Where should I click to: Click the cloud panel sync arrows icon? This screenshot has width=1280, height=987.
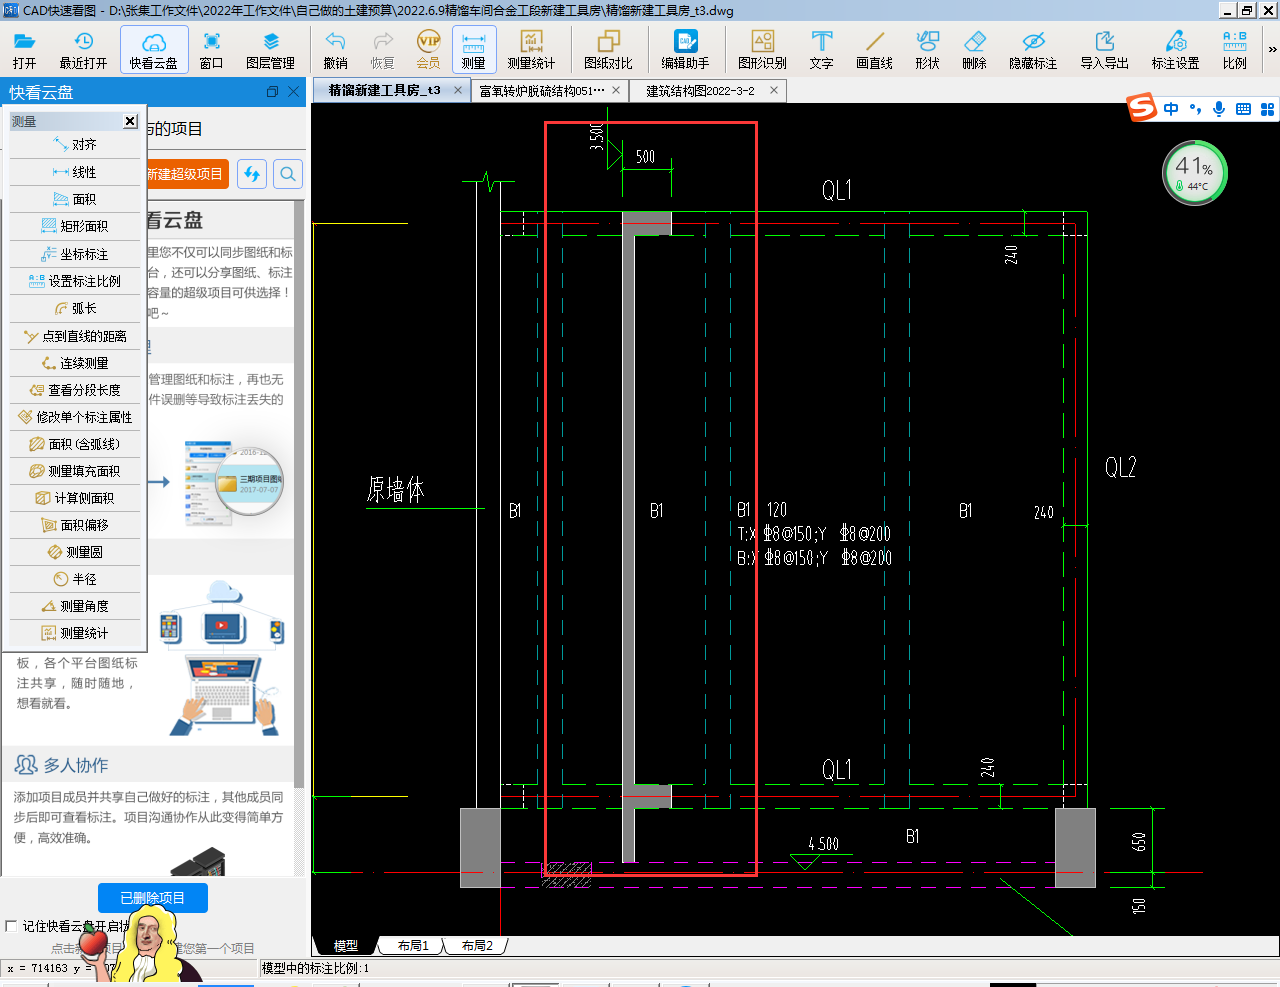[x=252, y=174]
